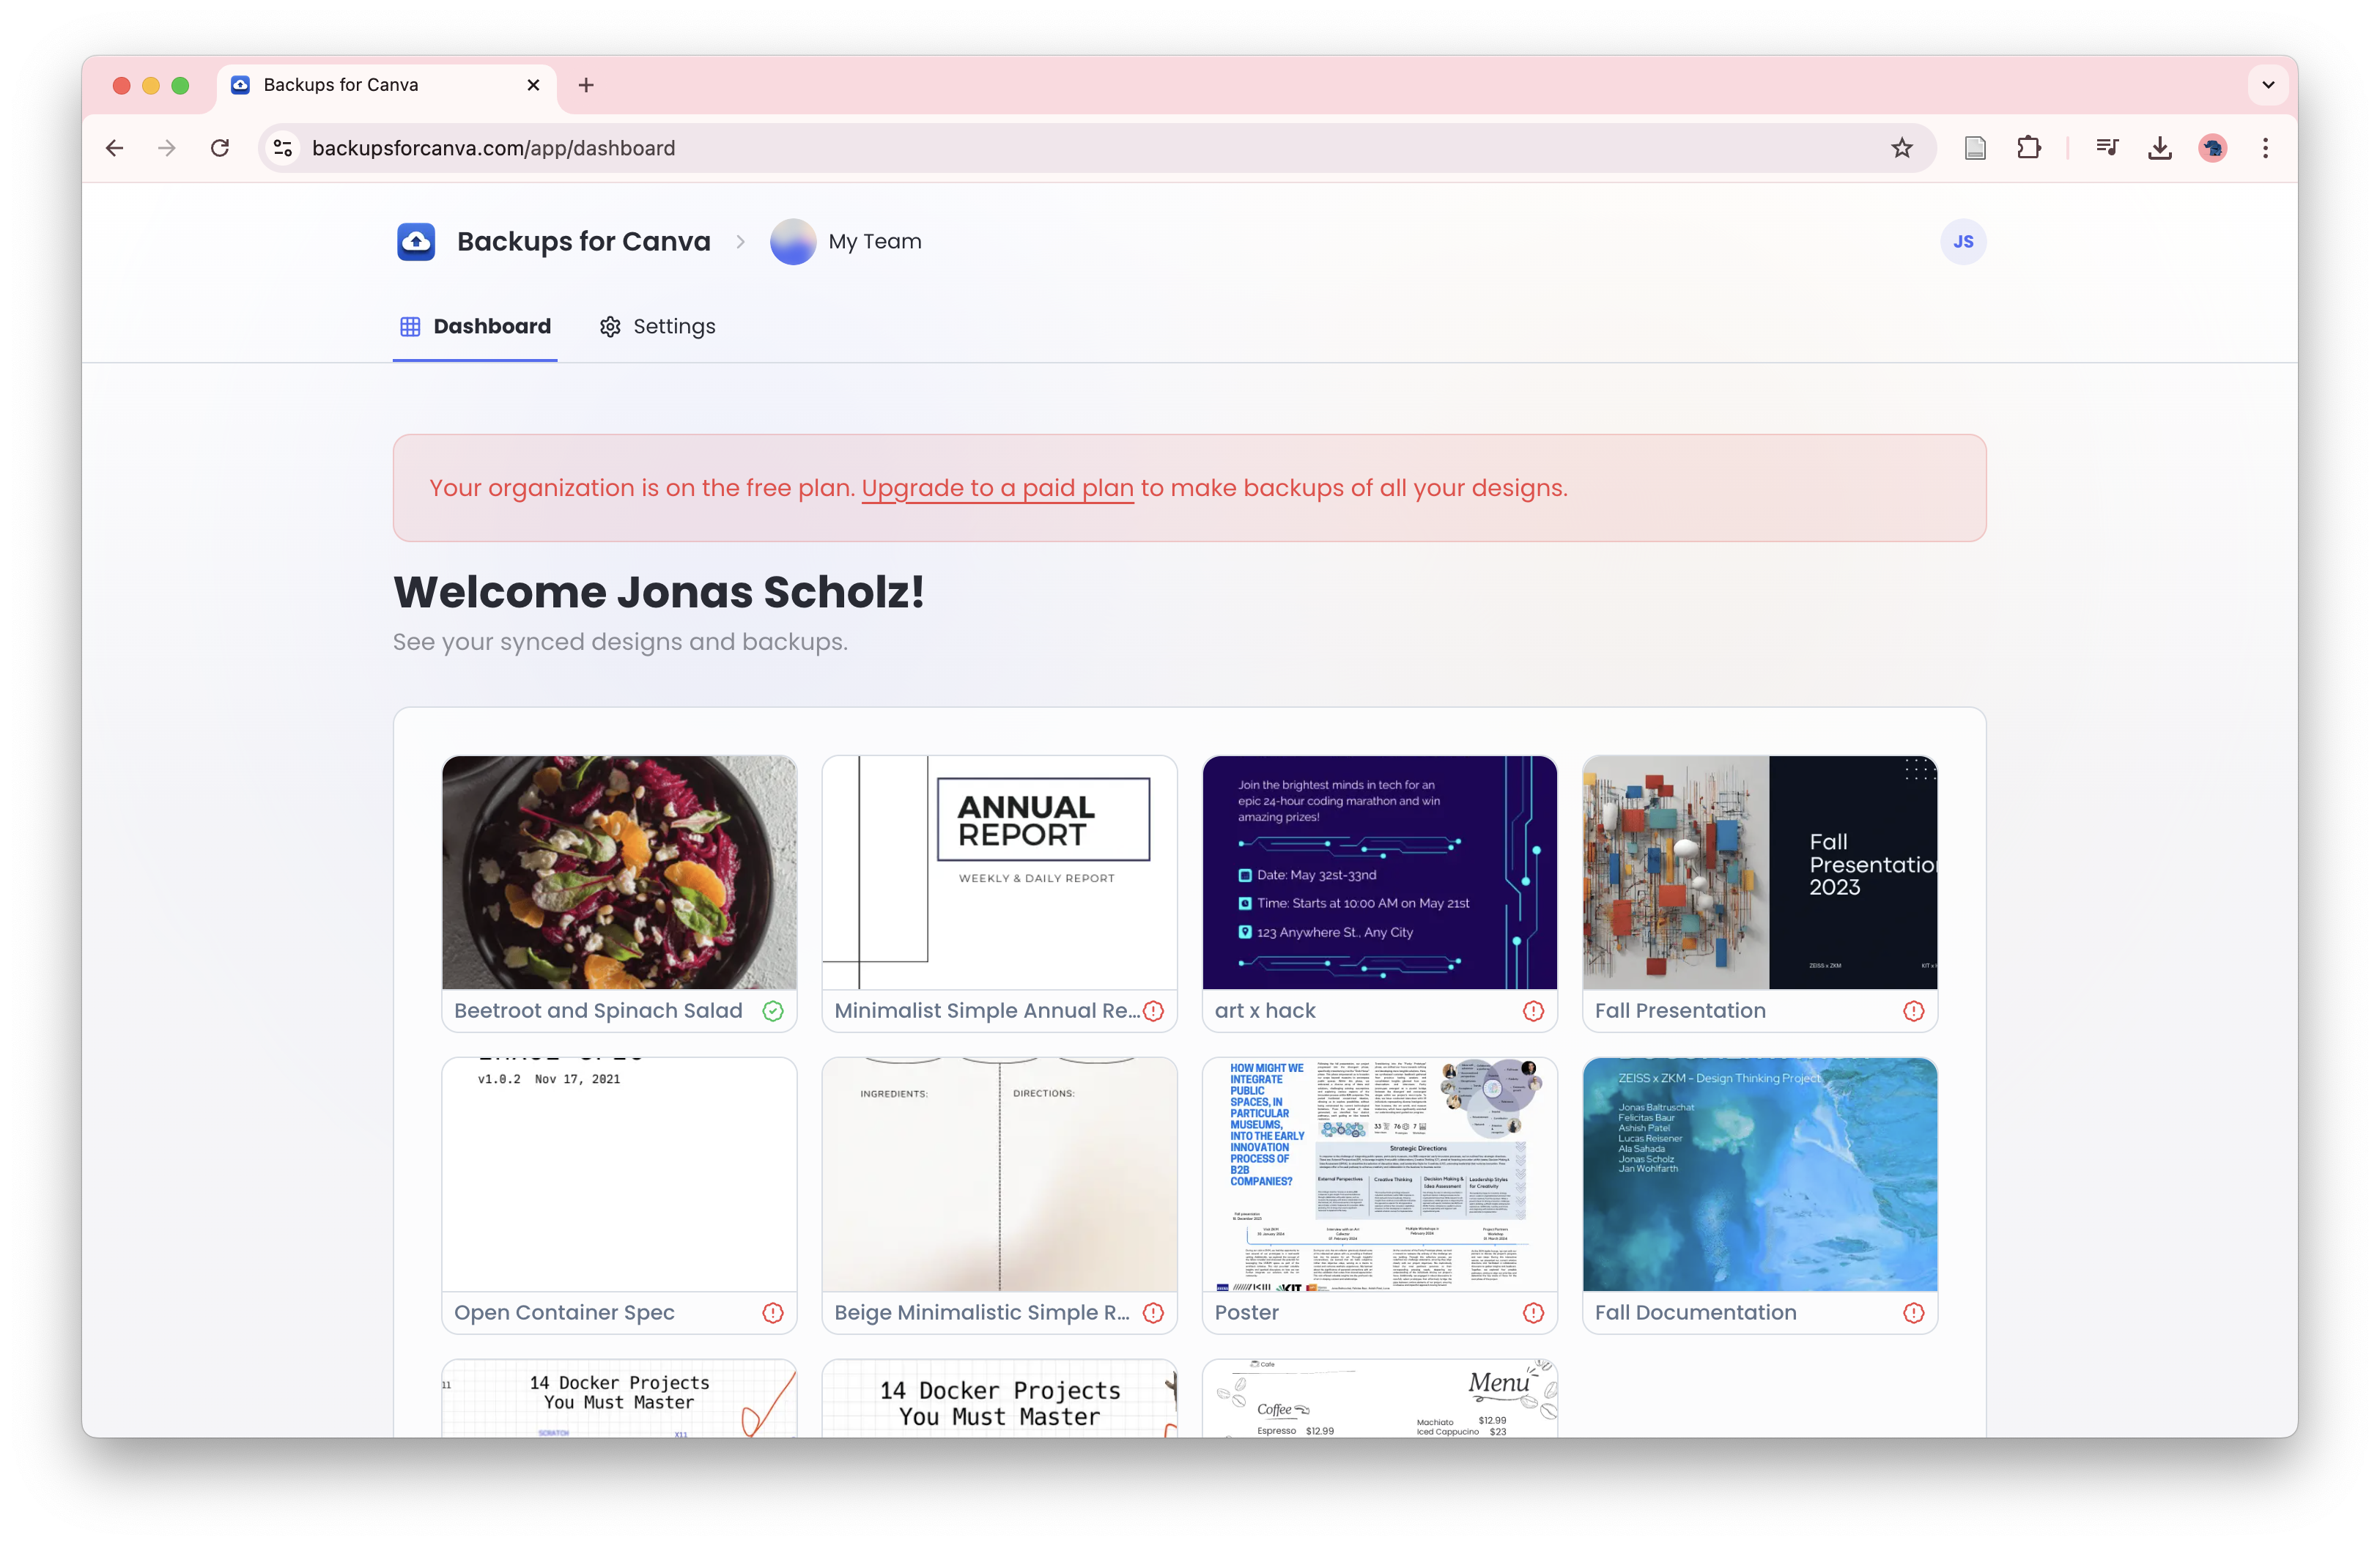
Task: Bookmark this page with the star icon
Action: click(1901, 148)
